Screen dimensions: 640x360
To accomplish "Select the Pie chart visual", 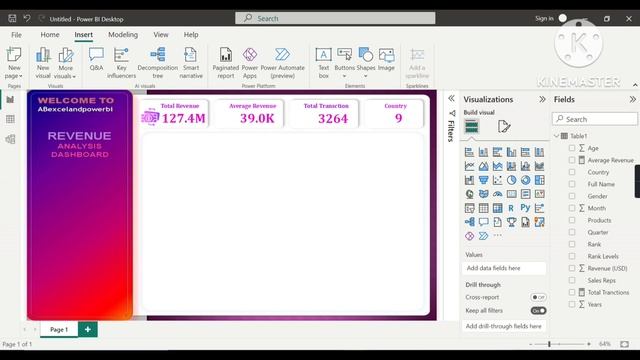I will (511, 180).
